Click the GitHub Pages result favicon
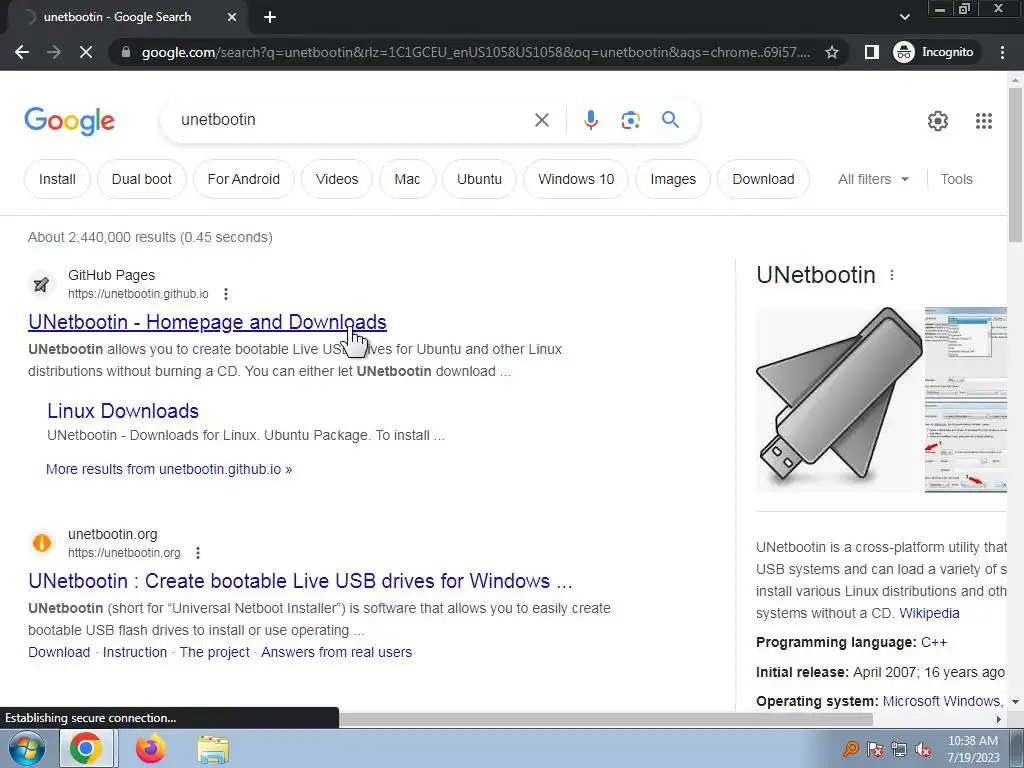Image resolution: width=1024 pixels, height=768 pixels. 41,284
